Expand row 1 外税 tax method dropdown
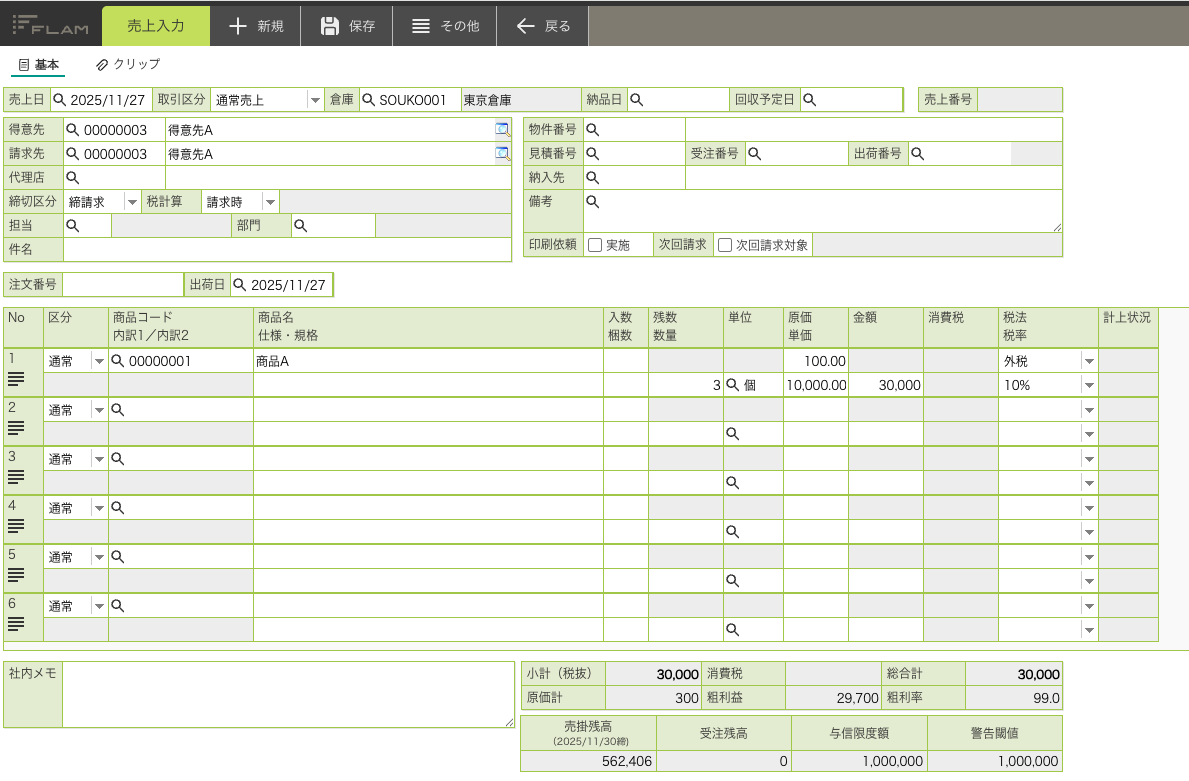 point(1089,361)
